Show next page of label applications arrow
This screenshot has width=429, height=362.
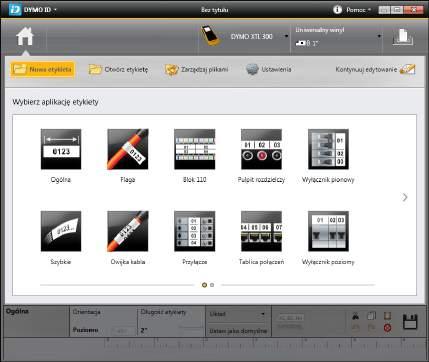[x=405, y=197]
